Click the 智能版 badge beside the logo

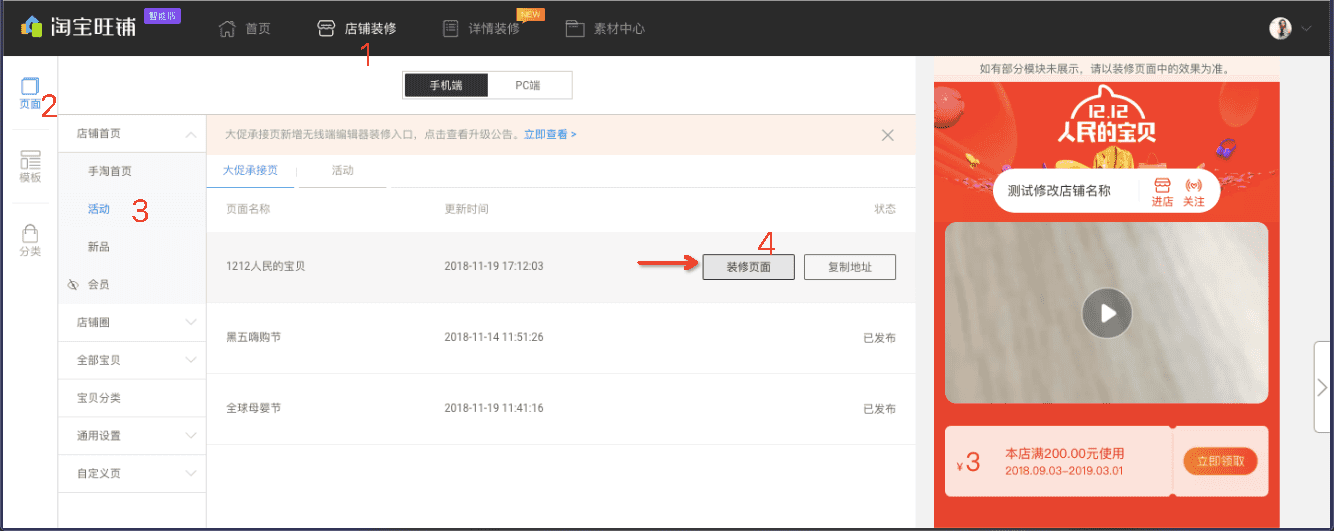click(162, 16)
